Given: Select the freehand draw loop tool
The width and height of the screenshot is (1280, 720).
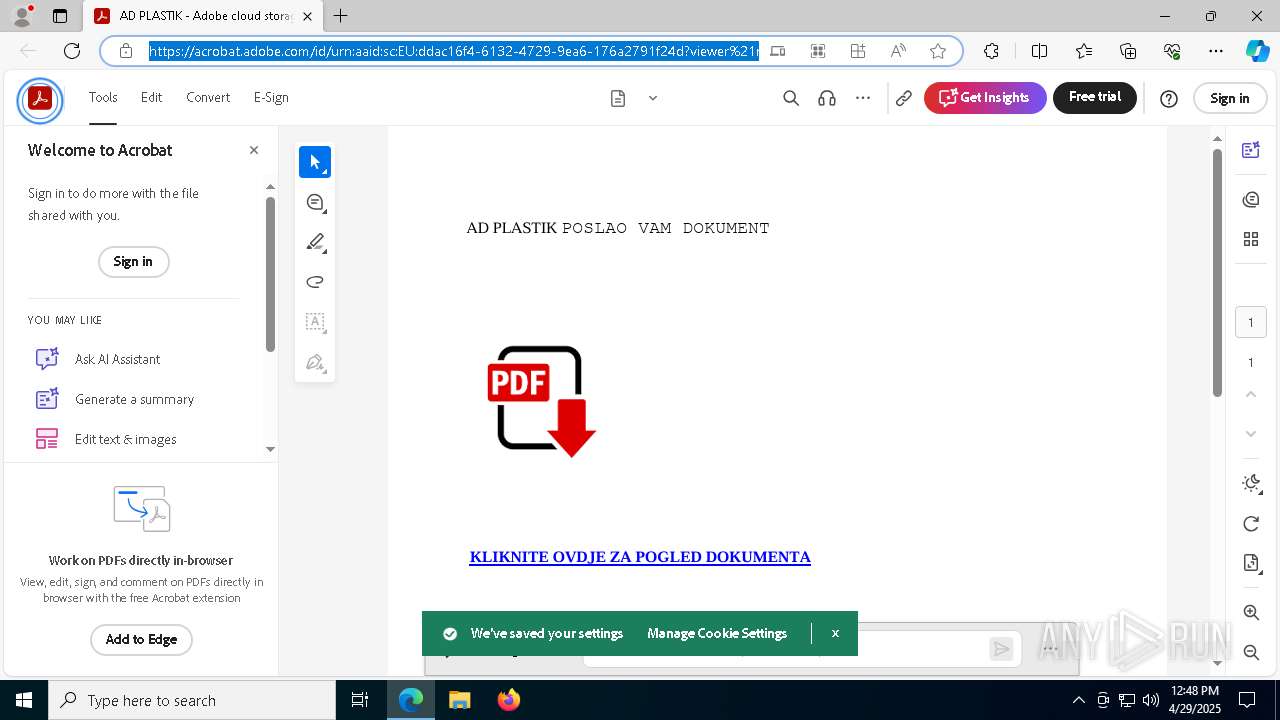Looking at the screenshot, I should pyautogui.click(x=315, y=282).
